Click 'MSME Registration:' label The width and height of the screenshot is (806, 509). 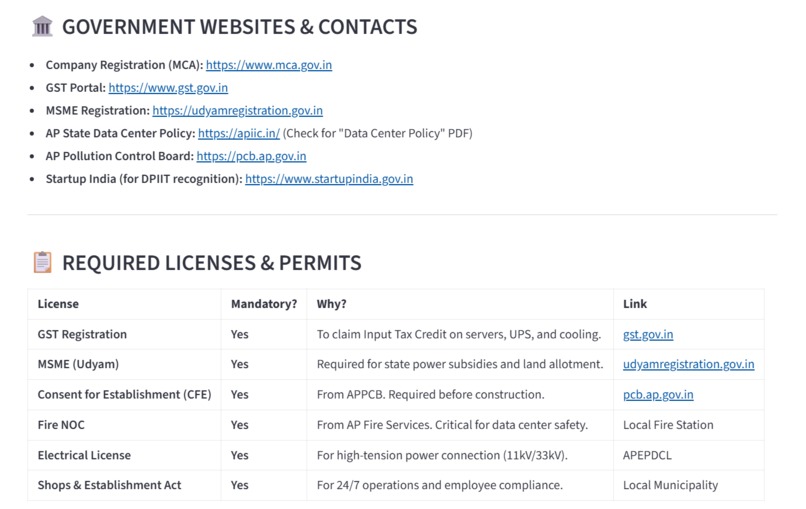pos(98,111)
